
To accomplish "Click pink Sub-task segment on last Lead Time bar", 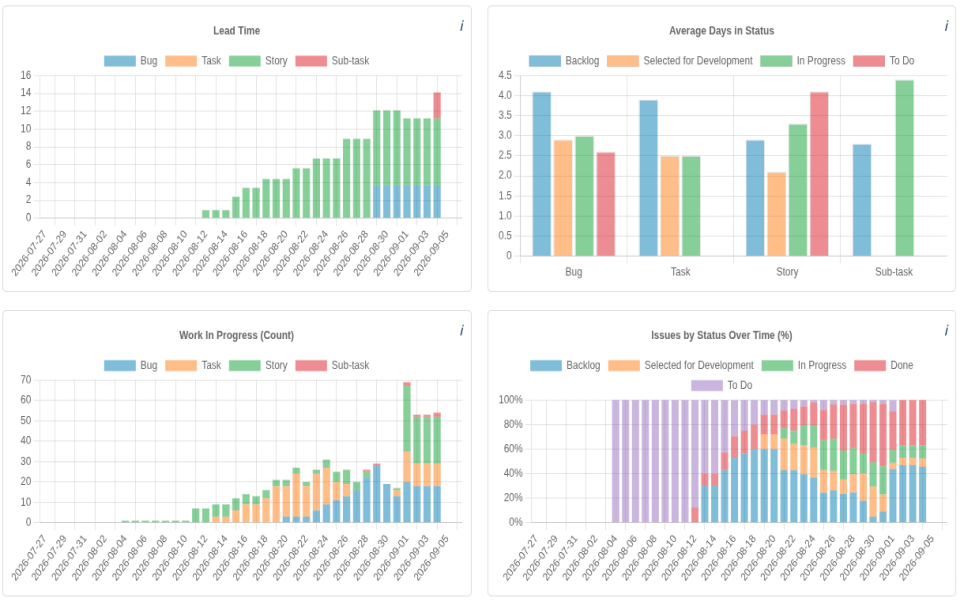I will (437, 105).
